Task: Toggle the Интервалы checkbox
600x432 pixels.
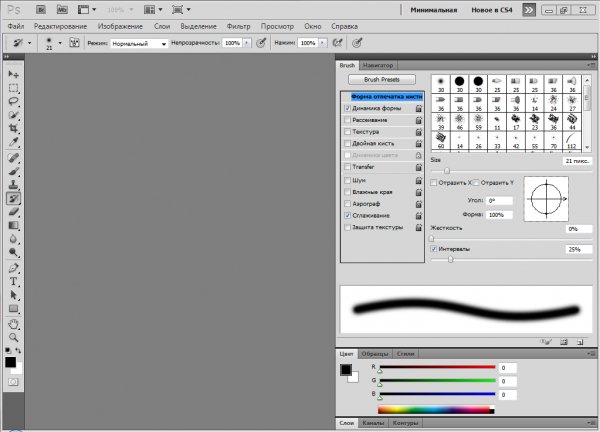Action: point(434,249)
